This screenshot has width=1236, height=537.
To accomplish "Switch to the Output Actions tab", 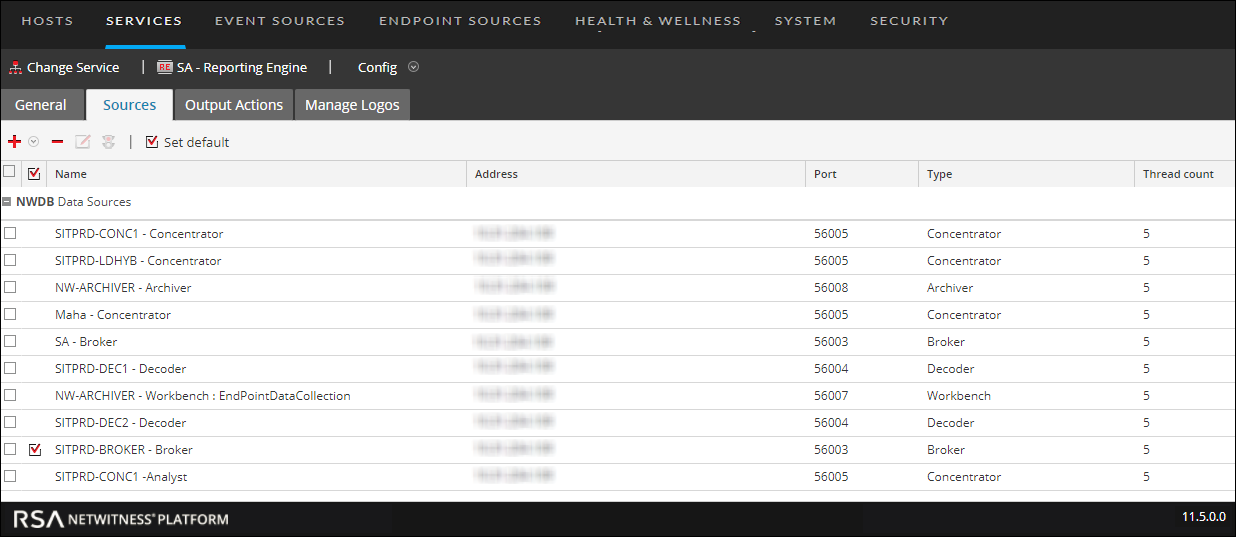I will click(234, 105).
